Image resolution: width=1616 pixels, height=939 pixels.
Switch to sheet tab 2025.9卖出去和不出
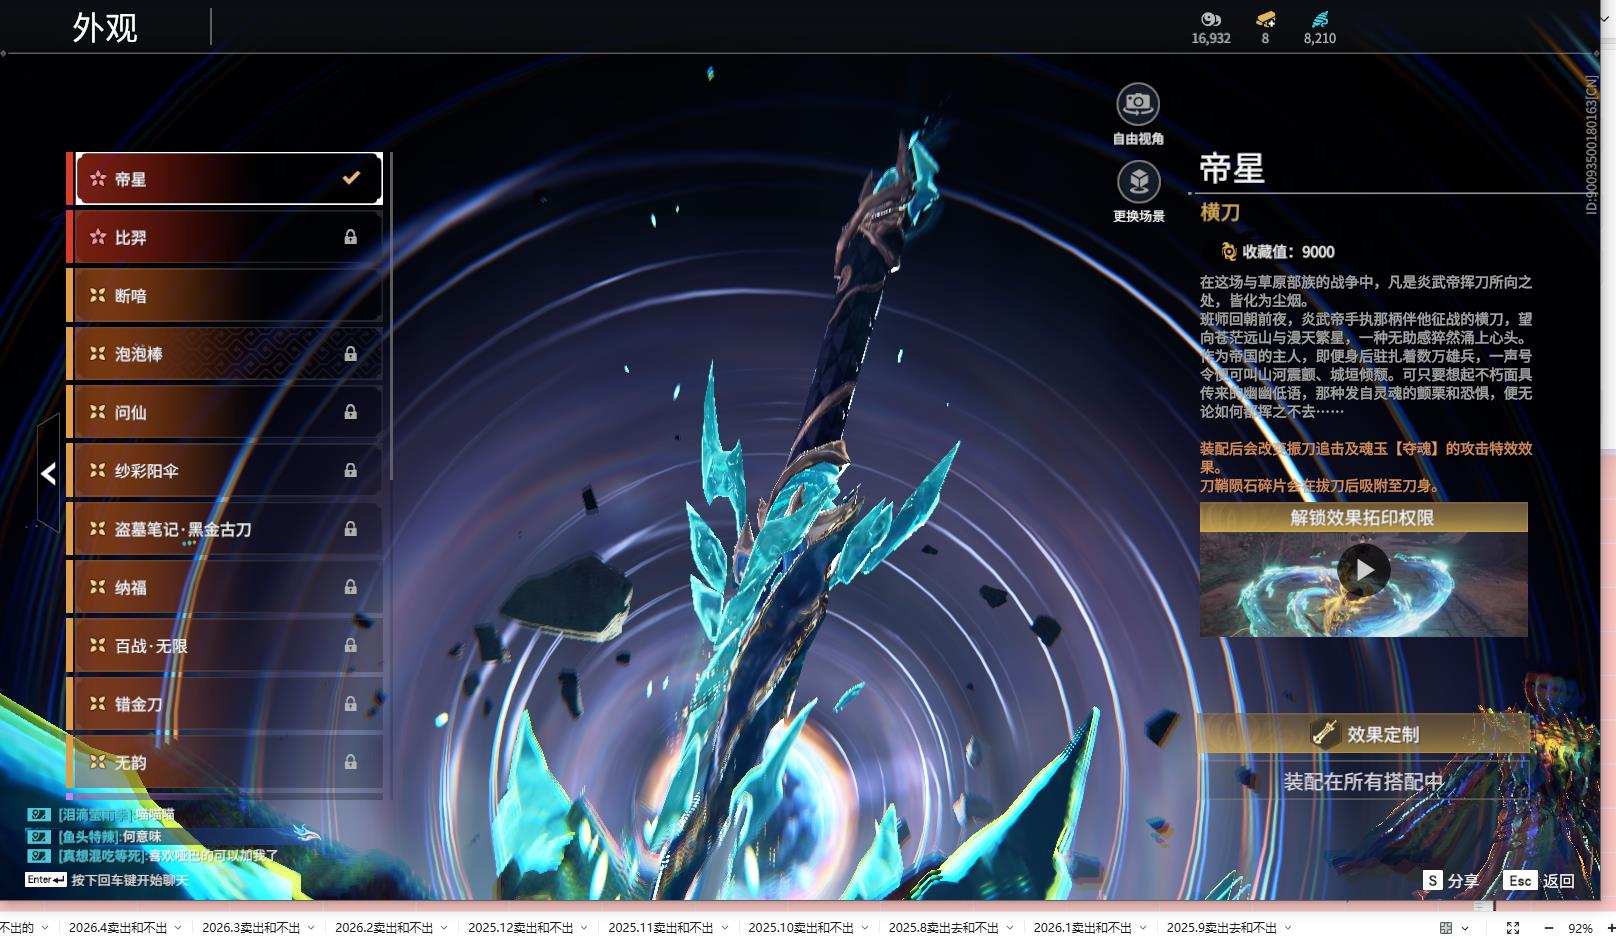tap(1221, 928)
